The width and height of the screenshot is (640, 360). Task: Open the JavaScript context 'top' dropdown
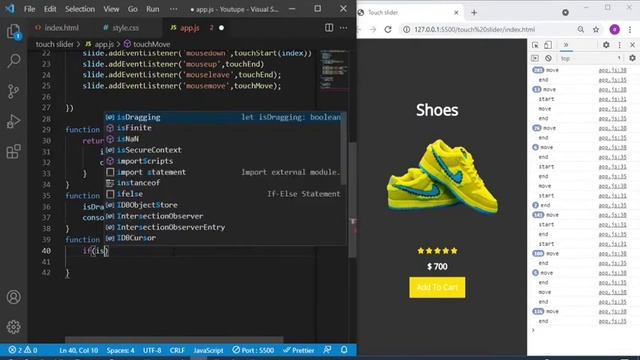(x=591, y=58)
